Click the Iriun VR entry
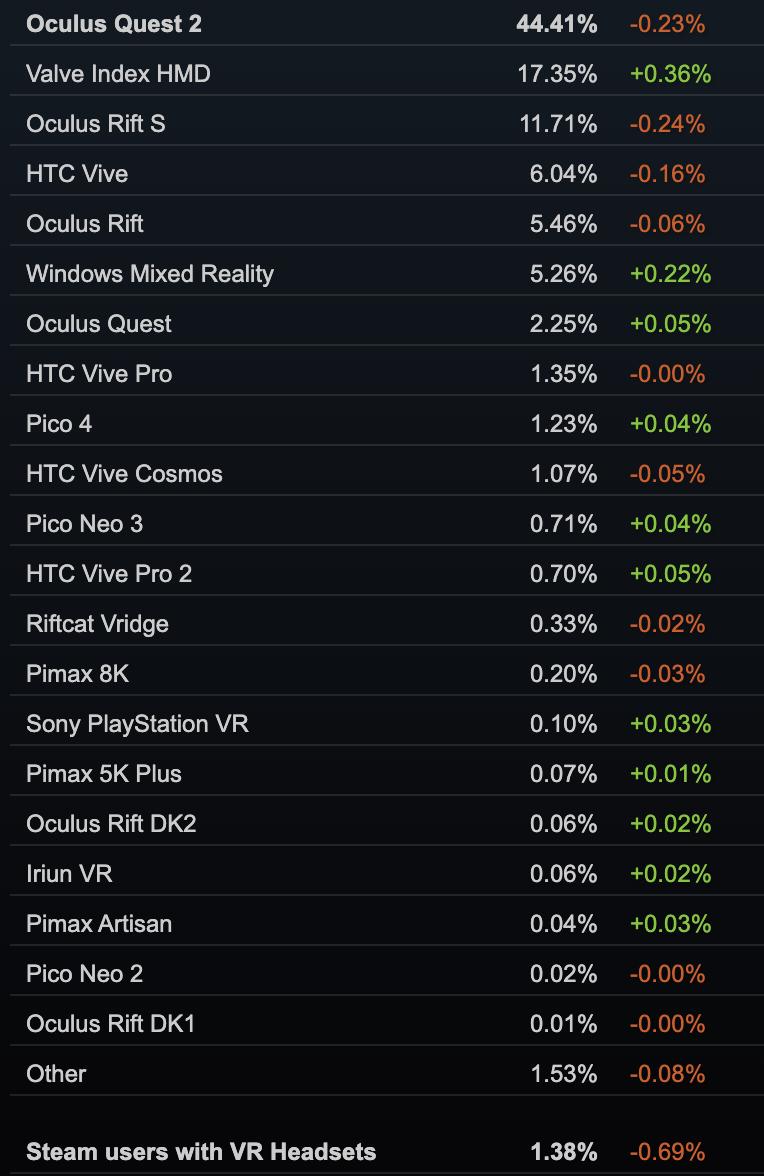 click(x=69, y=874)
